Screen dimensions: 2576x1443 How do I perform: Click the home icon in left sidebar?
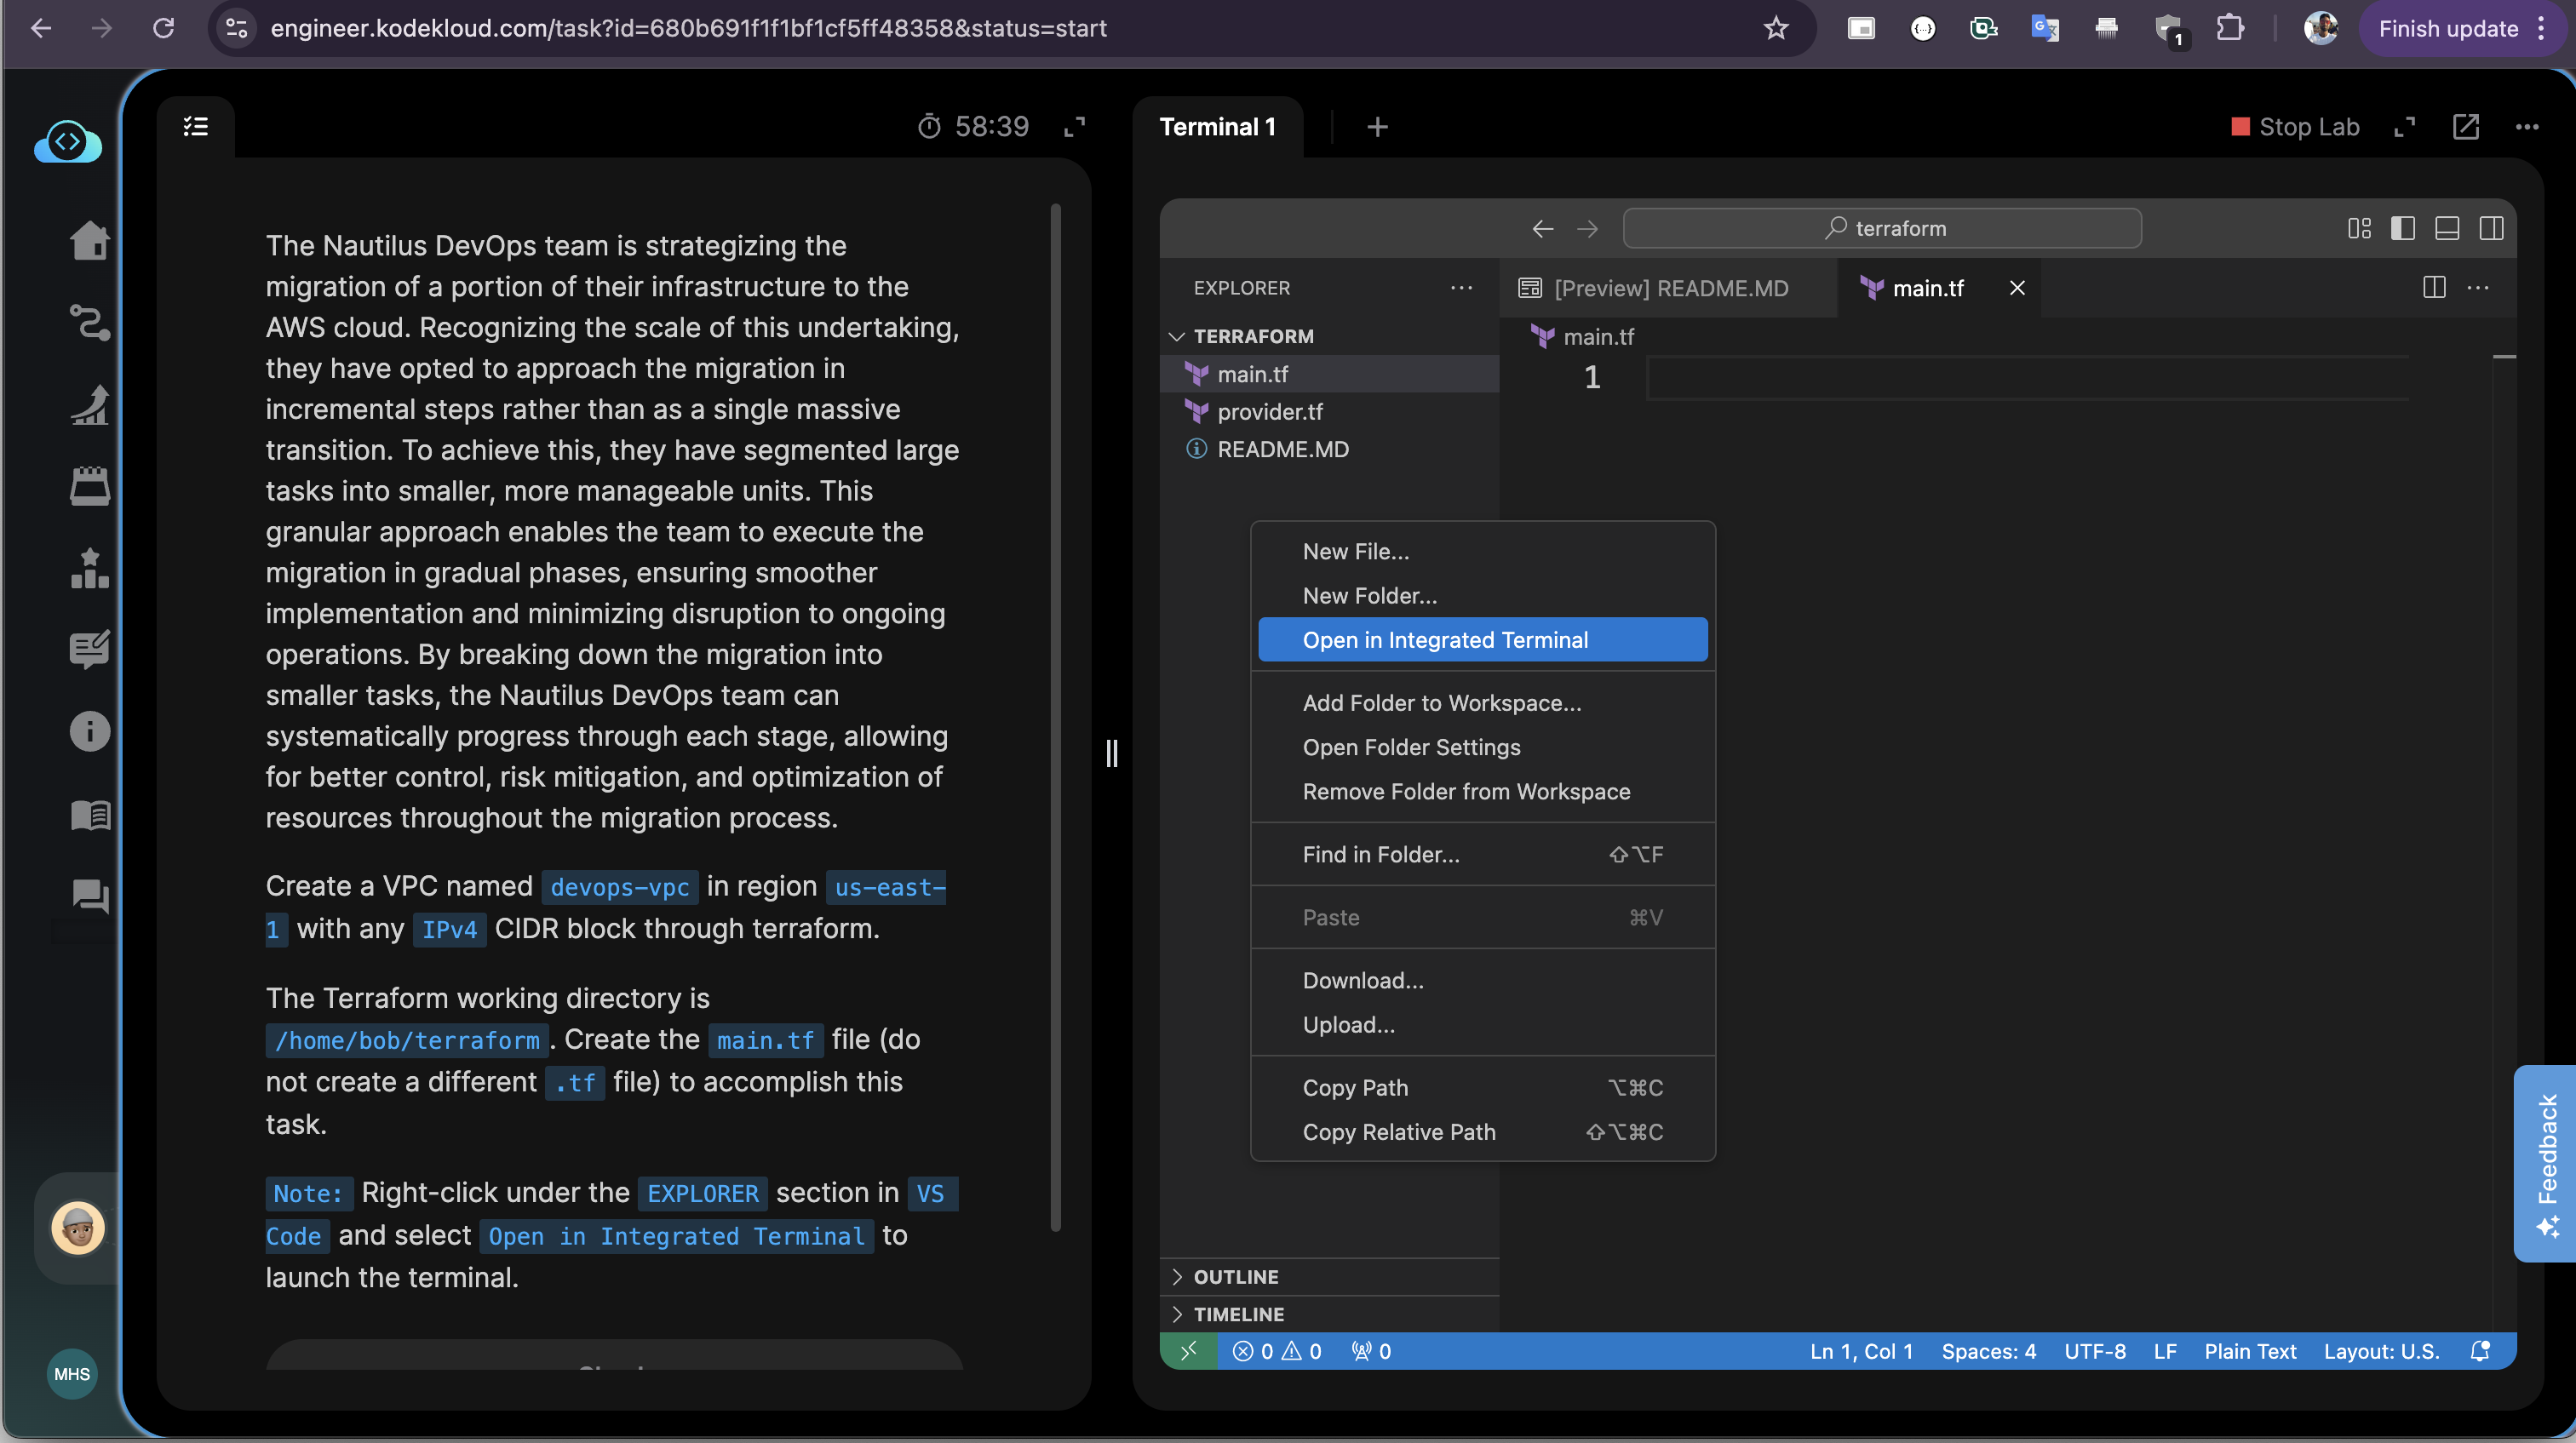[x=89, y=240]
